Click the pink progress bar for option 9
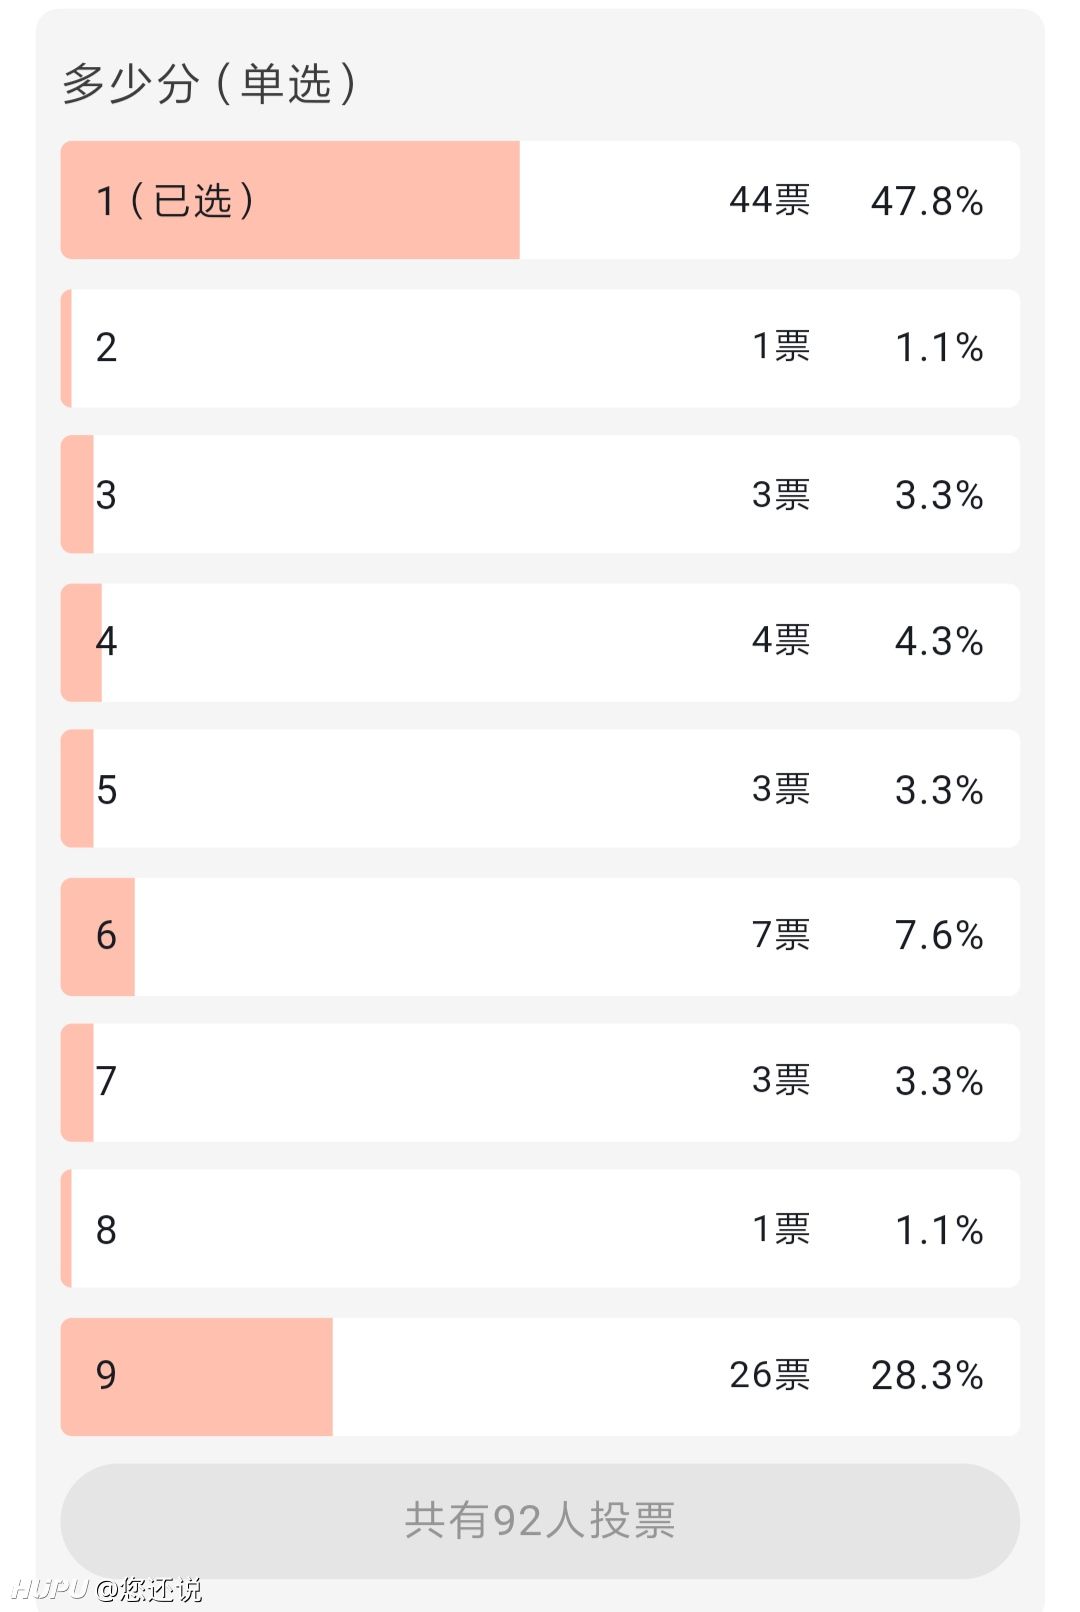This screenshot has width=1080, height=1612. click(x=197, y=1377)
